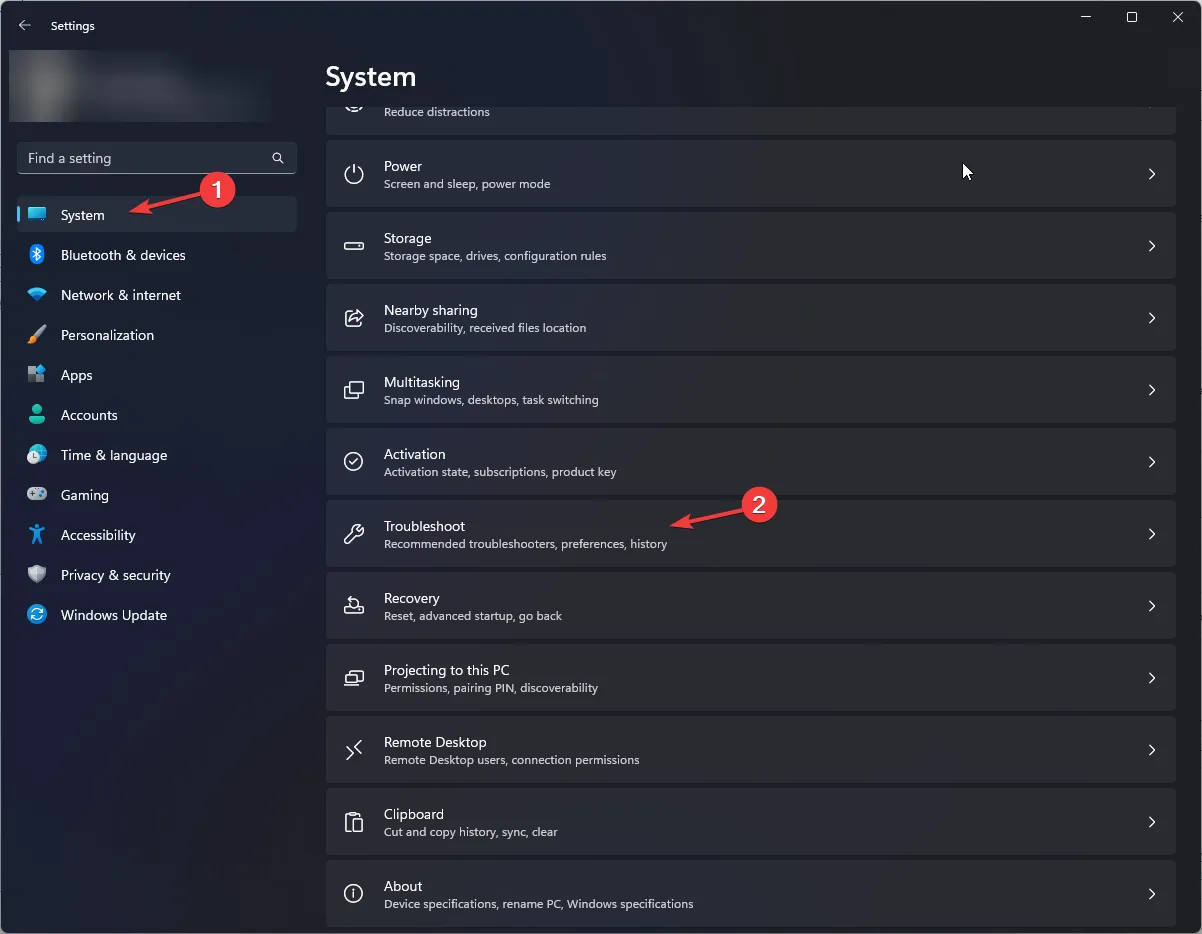This screenshot has height=934, width=1202.
Task: Click the Network Wi-Fi icon in the sidebar
Action: pyautogui.click(x=37, y=295)
